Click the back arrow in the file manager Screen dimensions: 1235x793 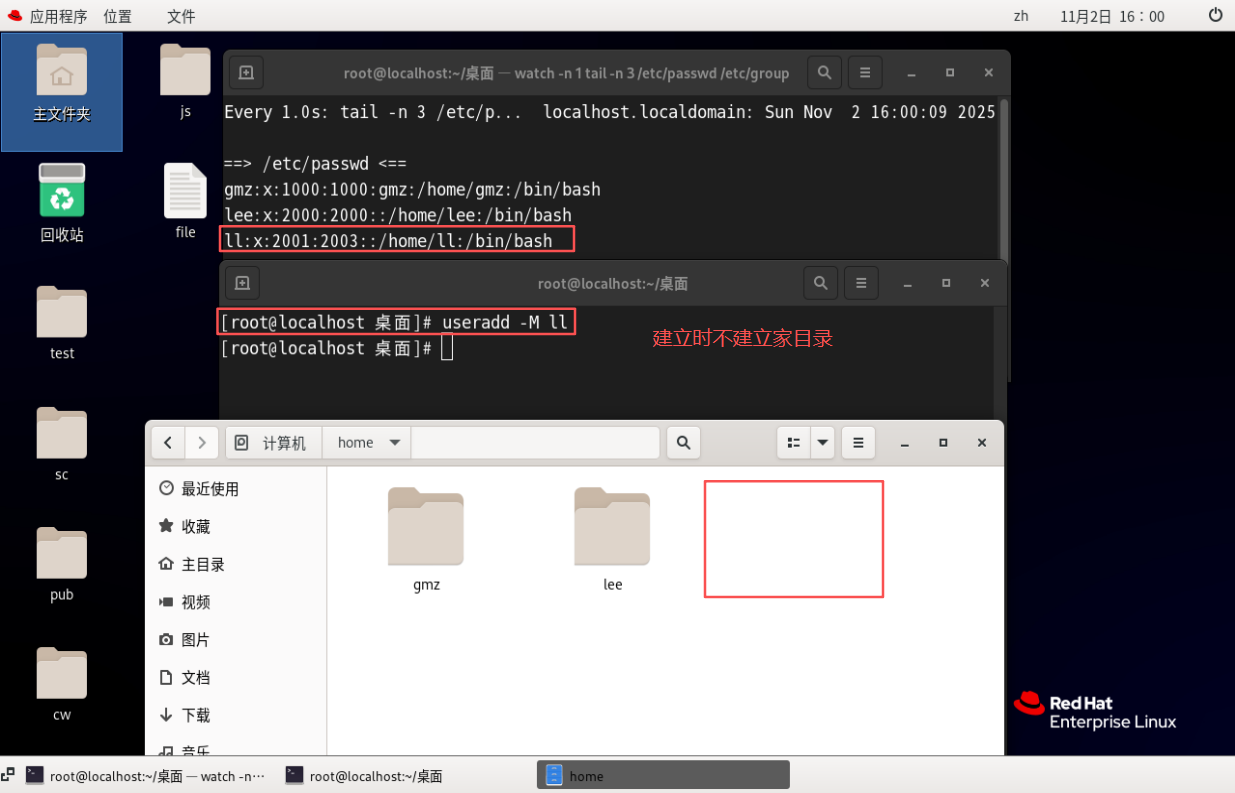[x=167, y=442]
